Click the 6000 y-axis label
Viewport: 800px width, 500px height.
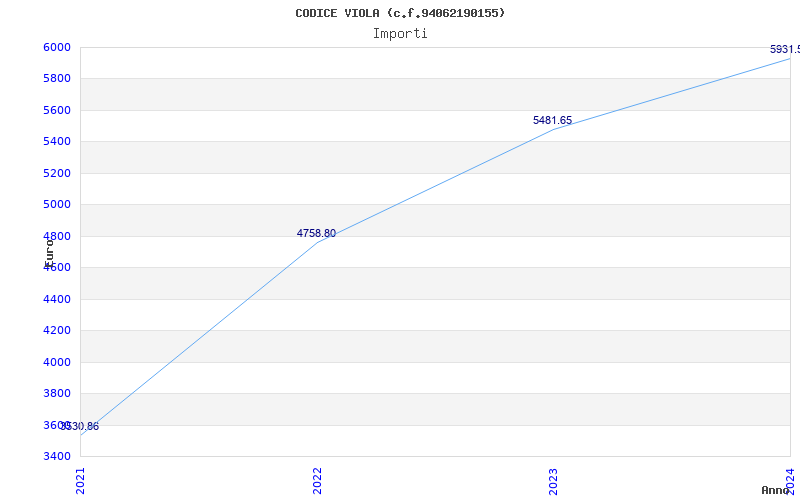pyautogui.click(x=57, y=47)
